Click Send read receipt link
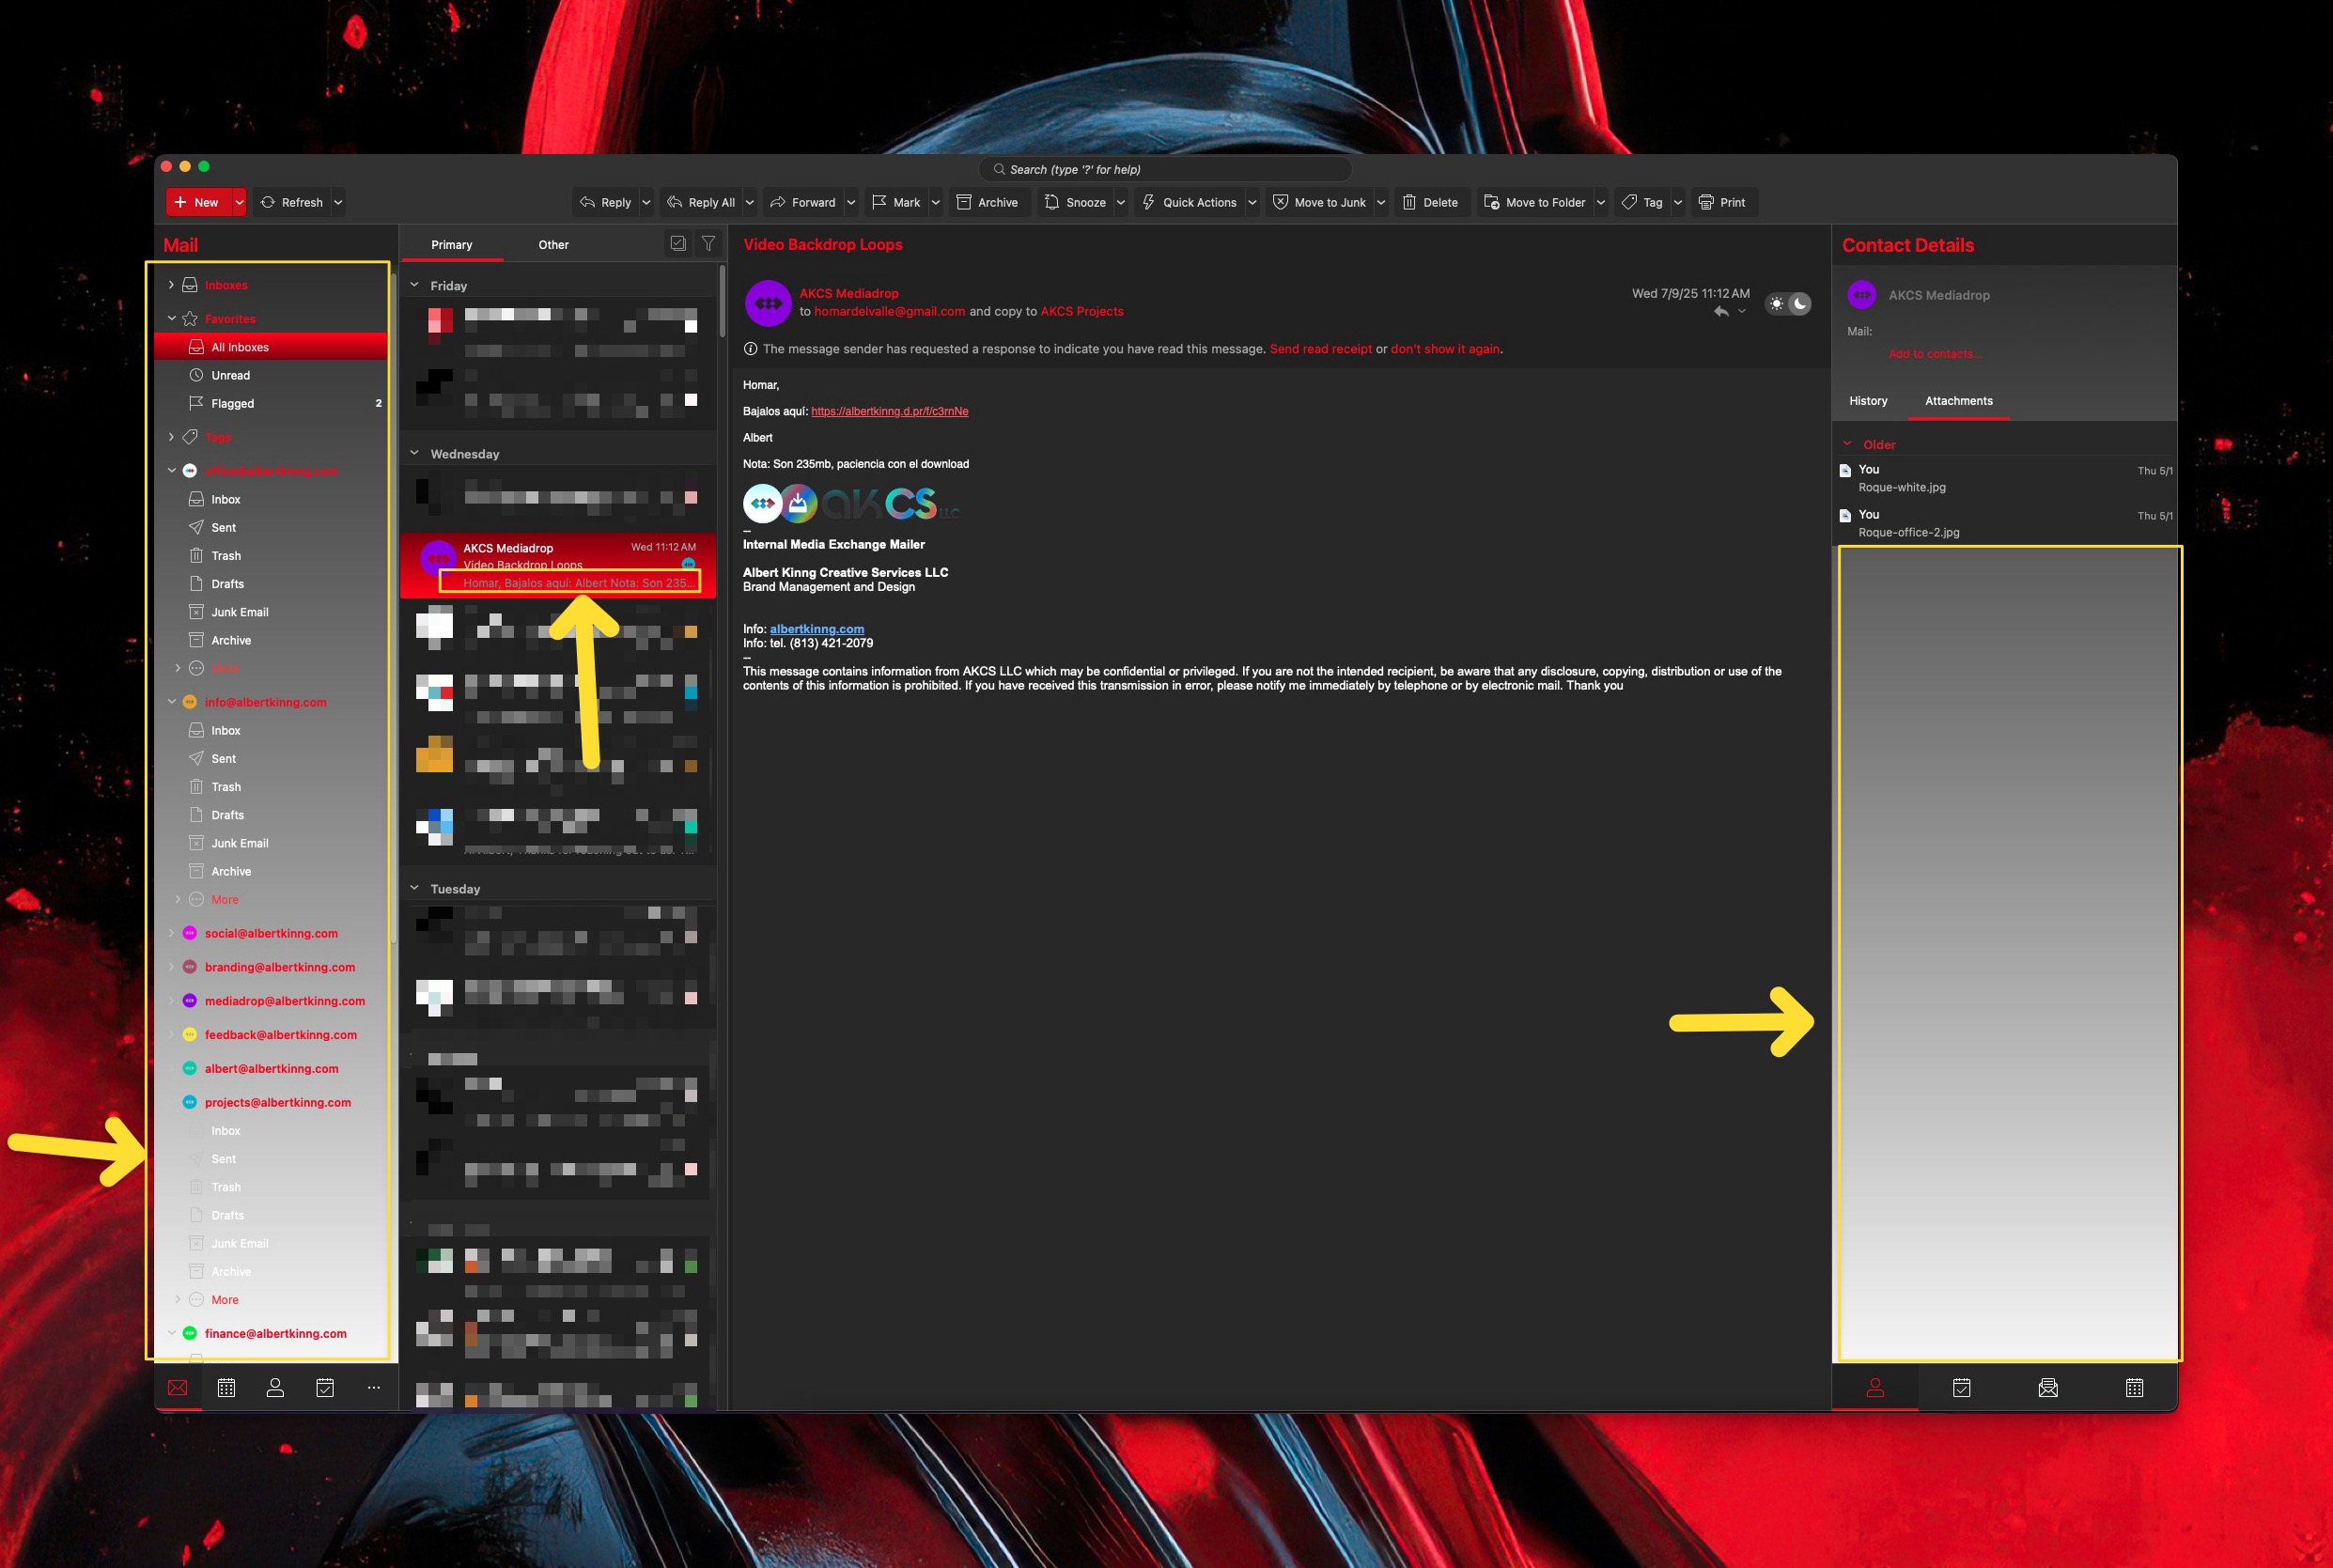The image size is (2333, 1568). tap(1320, 349)
